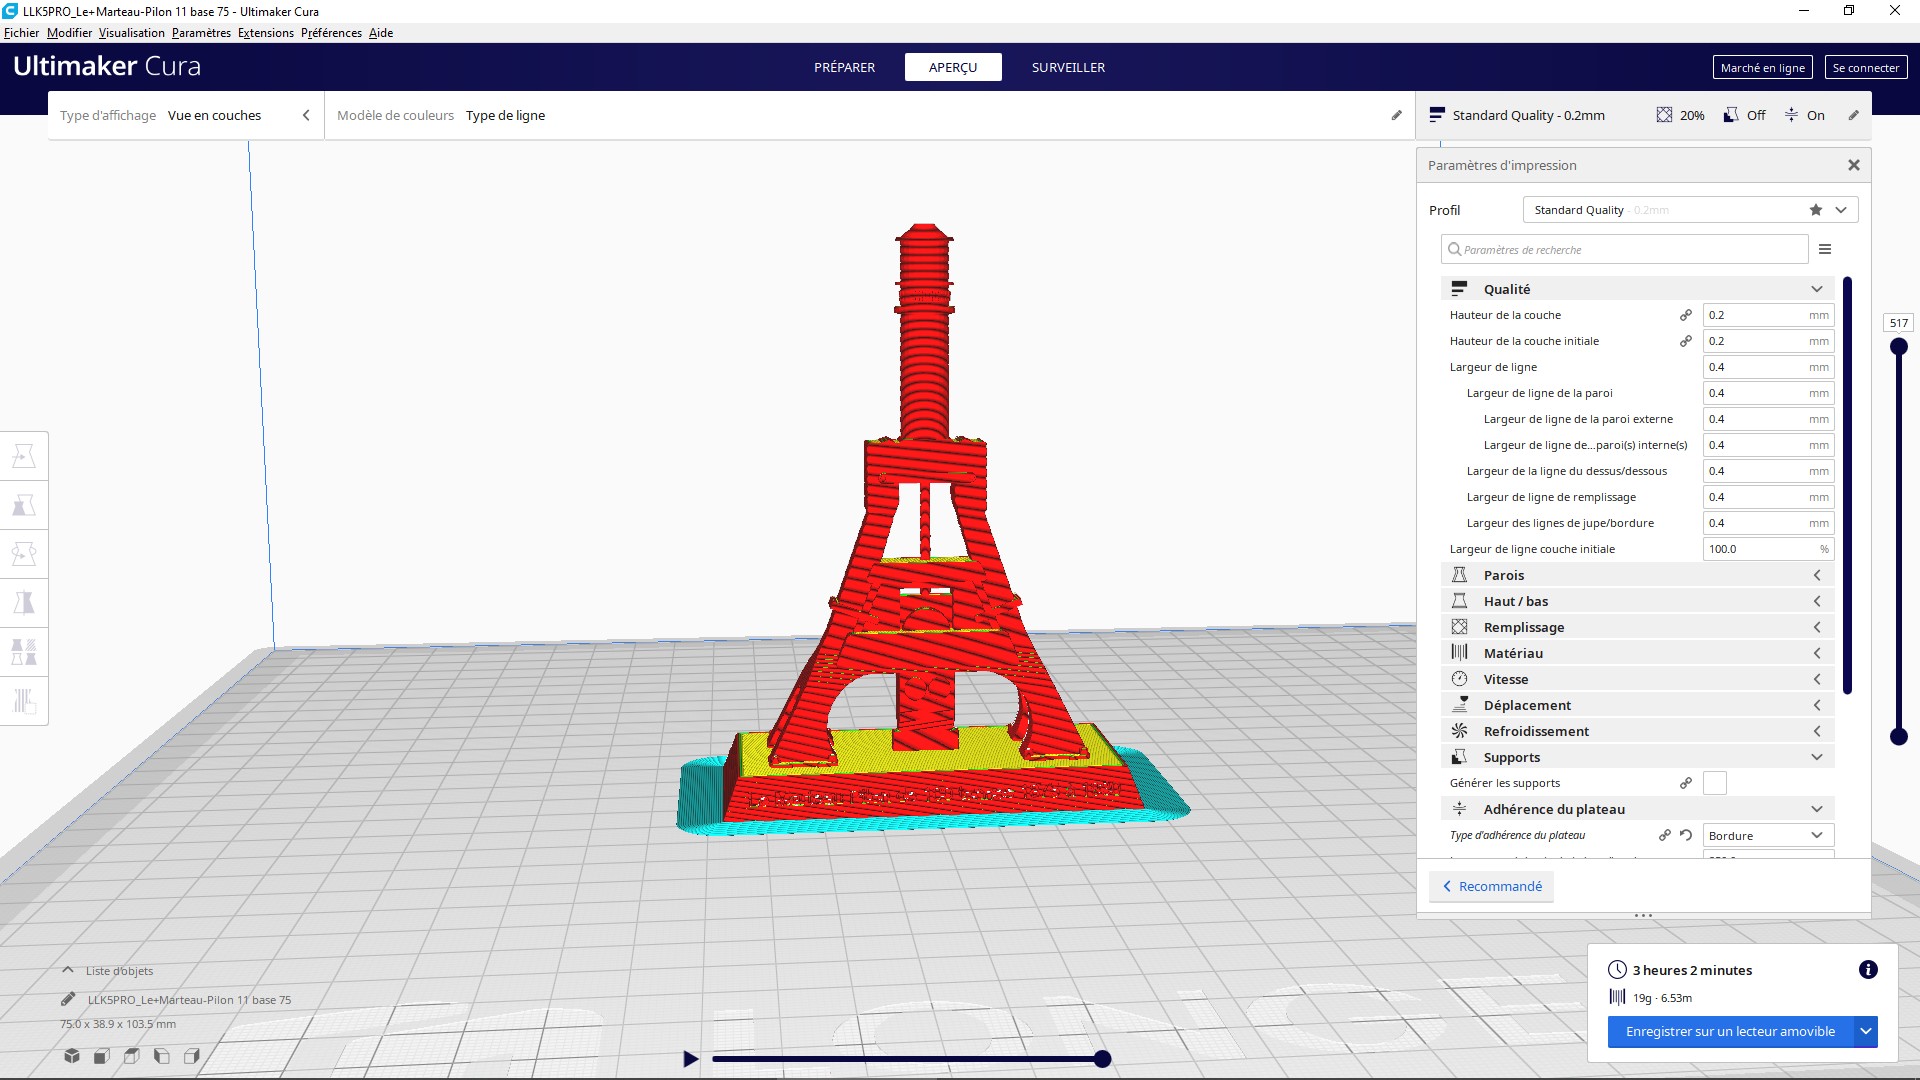Click link icon next to Générer les supports
Image resolution: width=1920 pixels, height=1080 pixels.
pyautogui.click(x=1686, y=783)
